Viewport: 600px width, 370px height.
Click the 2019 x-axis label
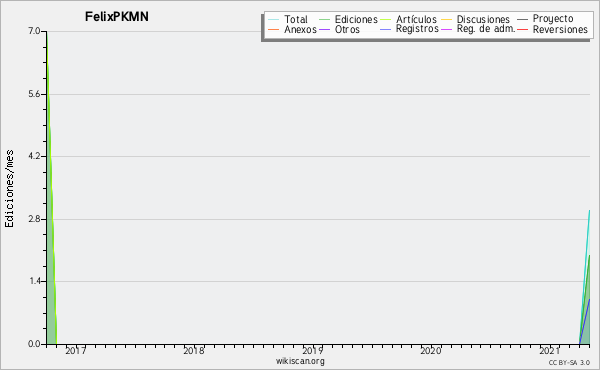click(x=313, y=350)
